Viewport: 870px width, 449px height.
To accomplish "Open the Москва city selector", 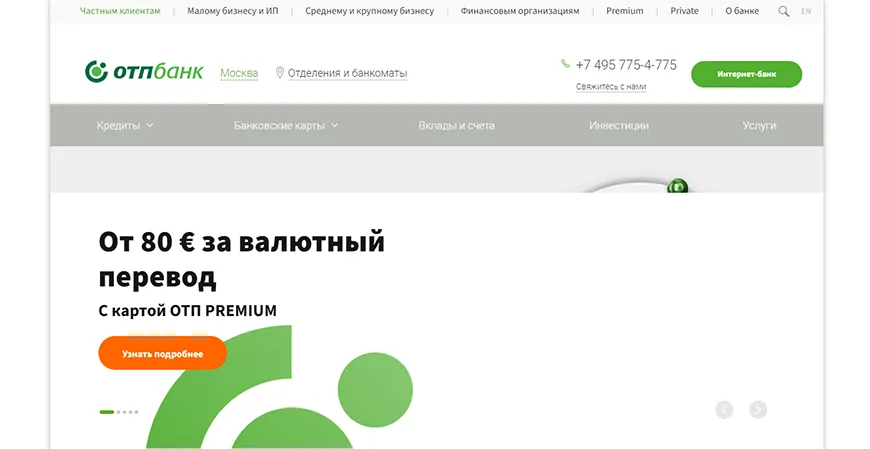I will (239, 73).
